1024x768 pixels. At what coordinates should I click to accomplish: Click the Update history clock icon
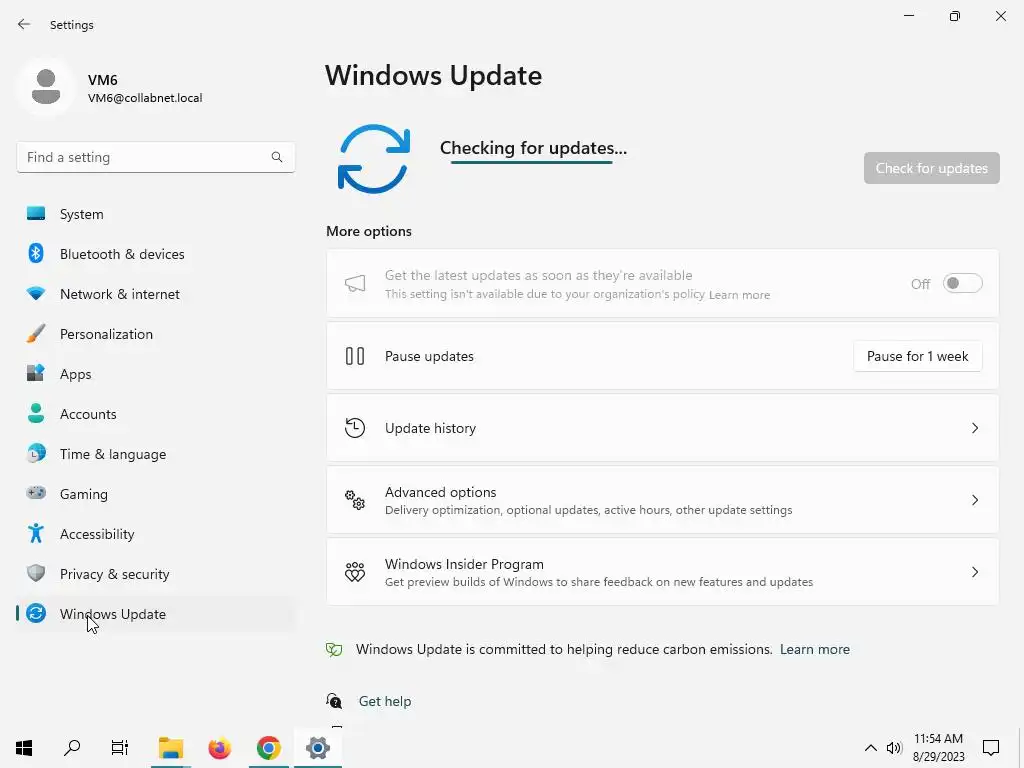point(355,428)
